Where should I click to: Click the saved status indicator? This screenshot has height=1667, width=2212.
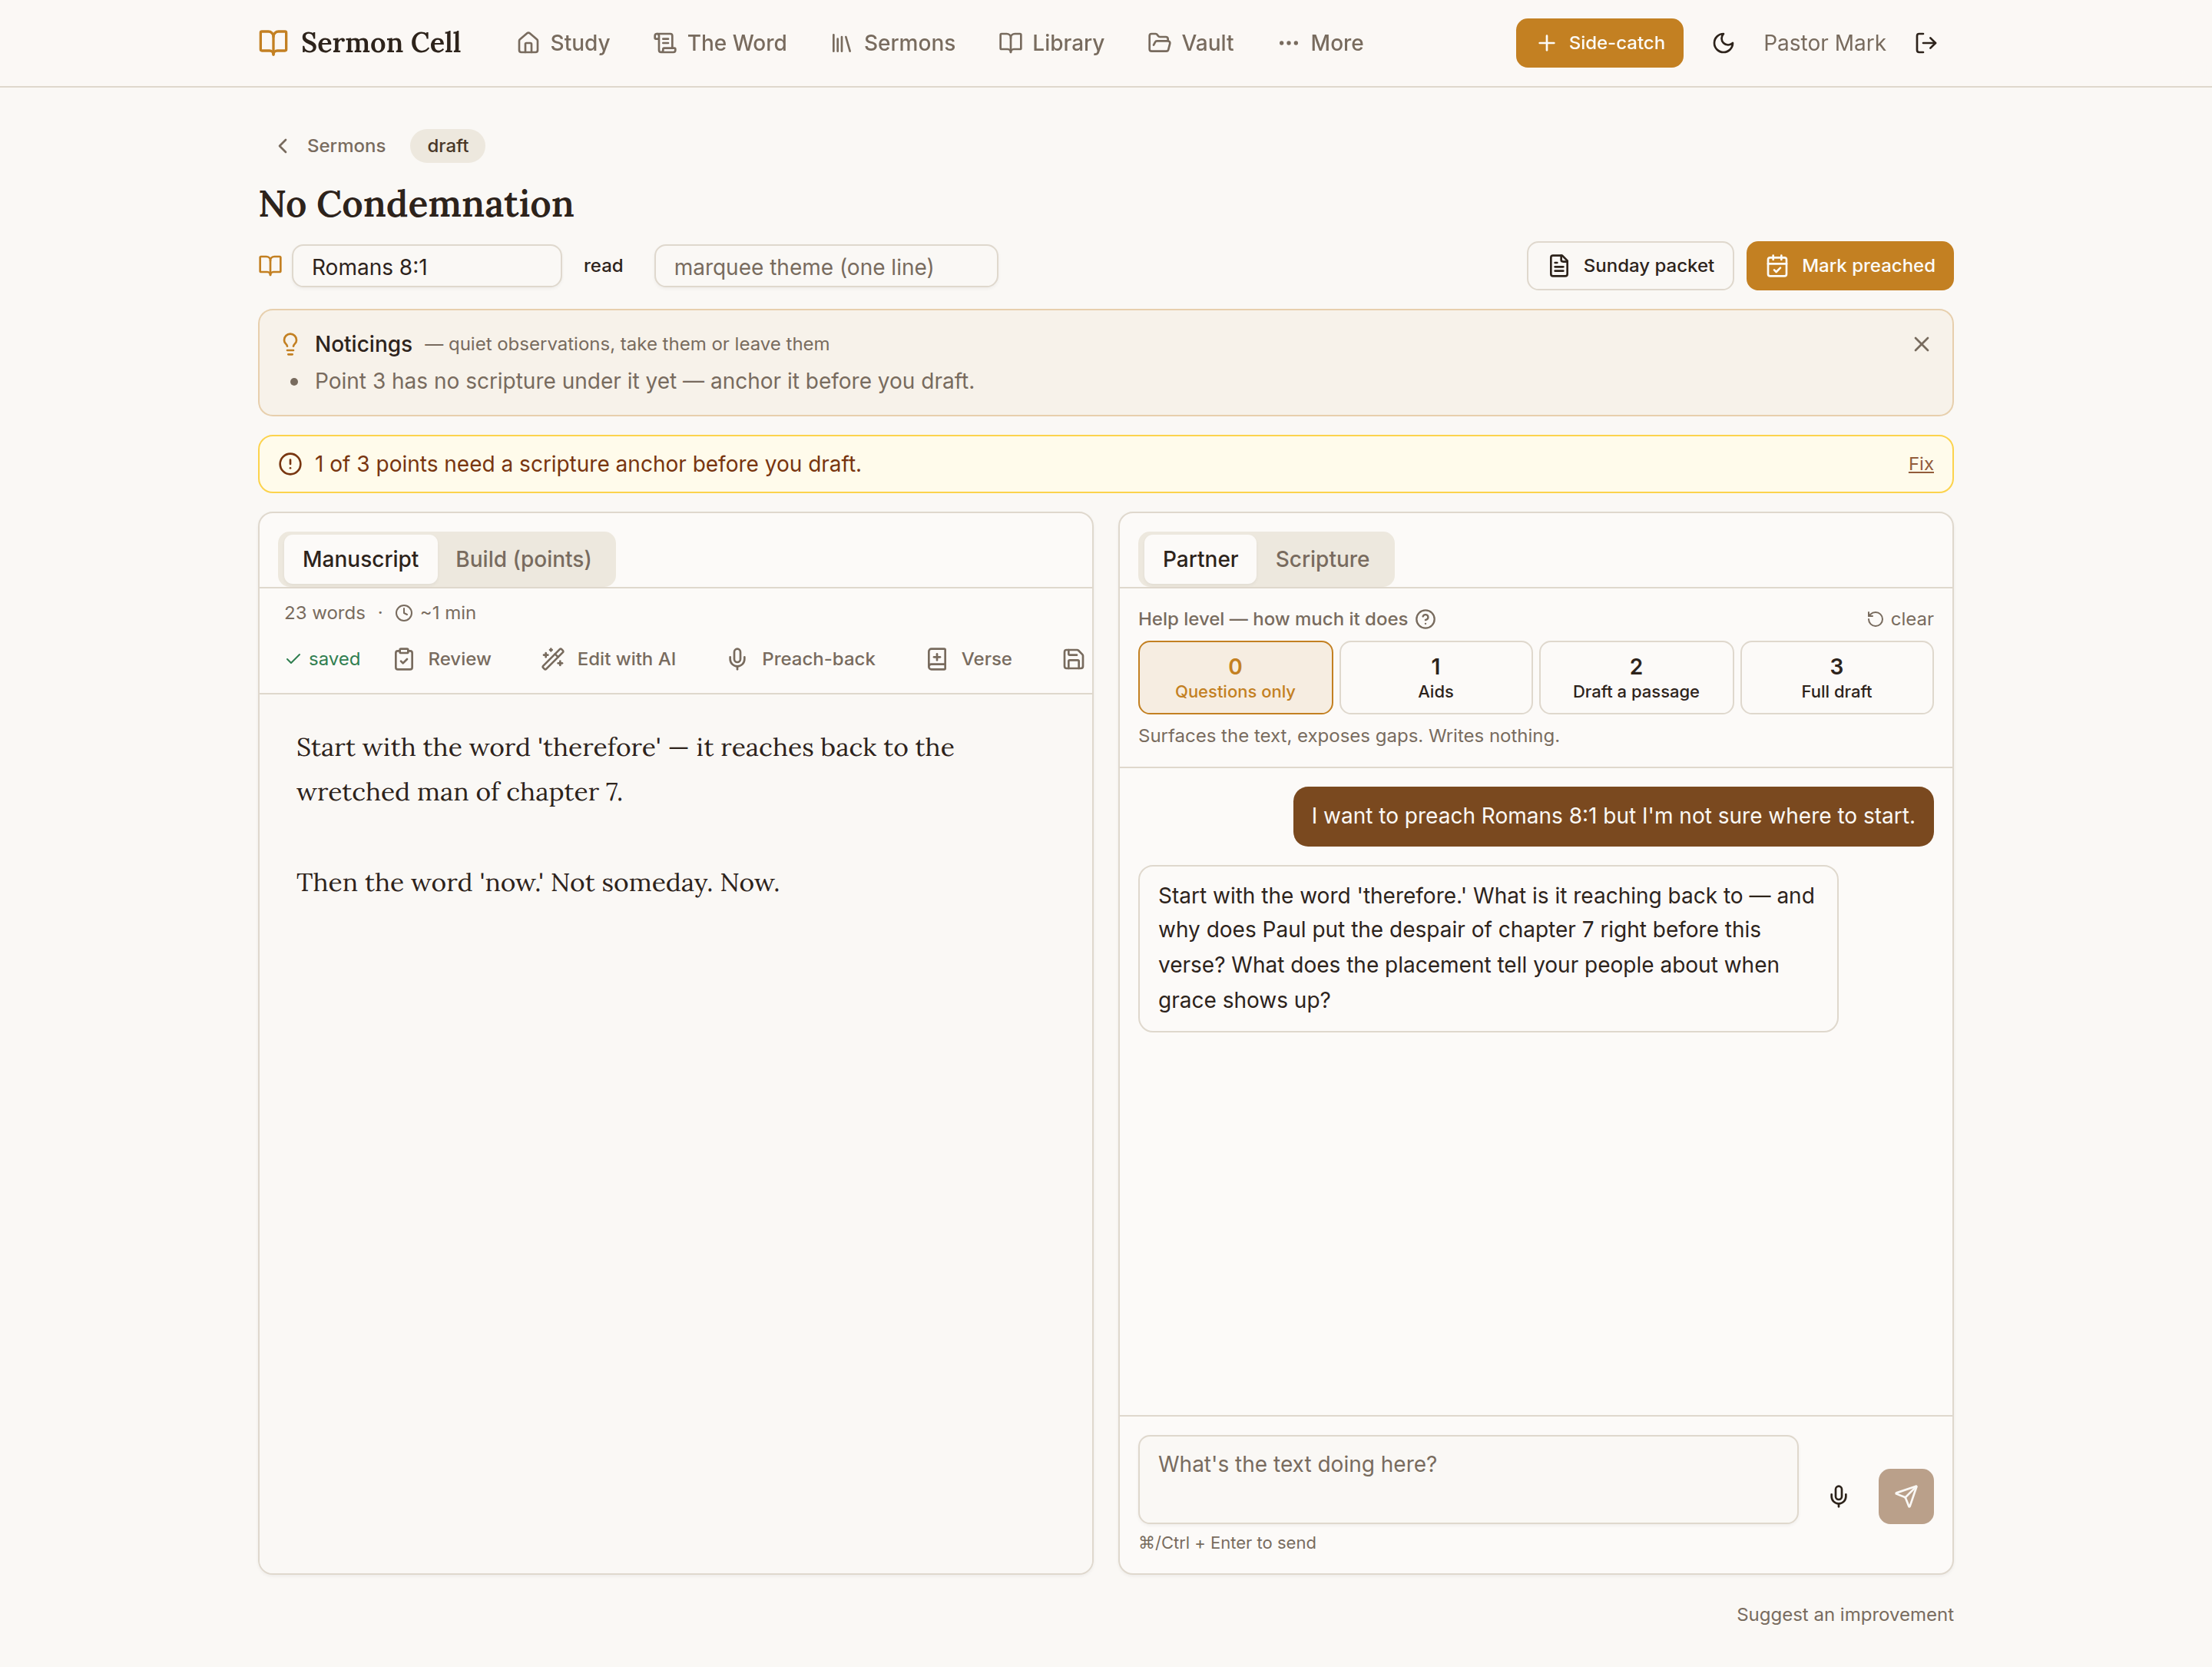pyautogui.click(x=322, y=659)
